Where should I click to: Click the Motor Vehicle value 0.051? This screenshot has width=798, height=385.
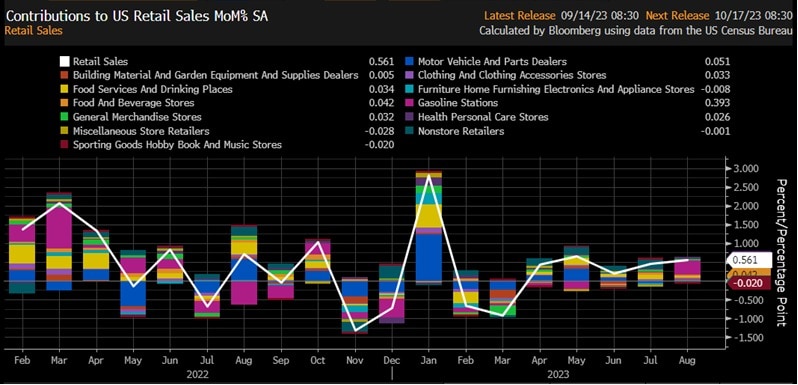pos(718,62)
